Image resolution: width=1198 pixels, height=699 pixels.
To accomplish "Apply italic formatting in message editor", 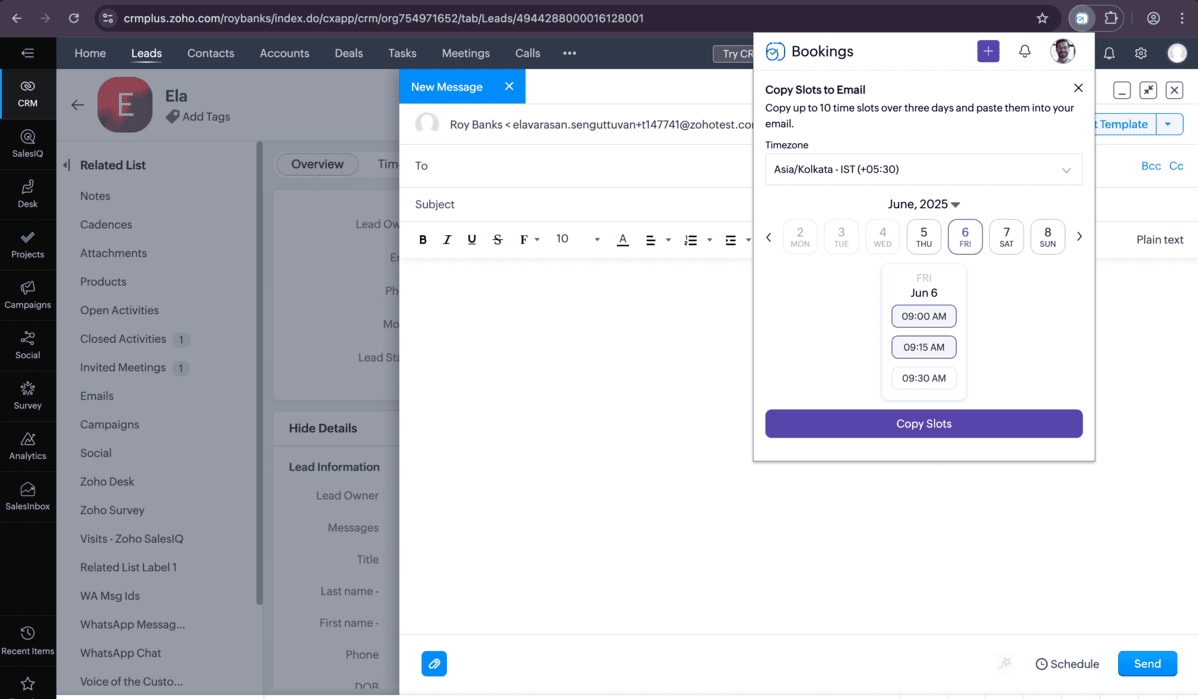I will click(x=447, y=240).
